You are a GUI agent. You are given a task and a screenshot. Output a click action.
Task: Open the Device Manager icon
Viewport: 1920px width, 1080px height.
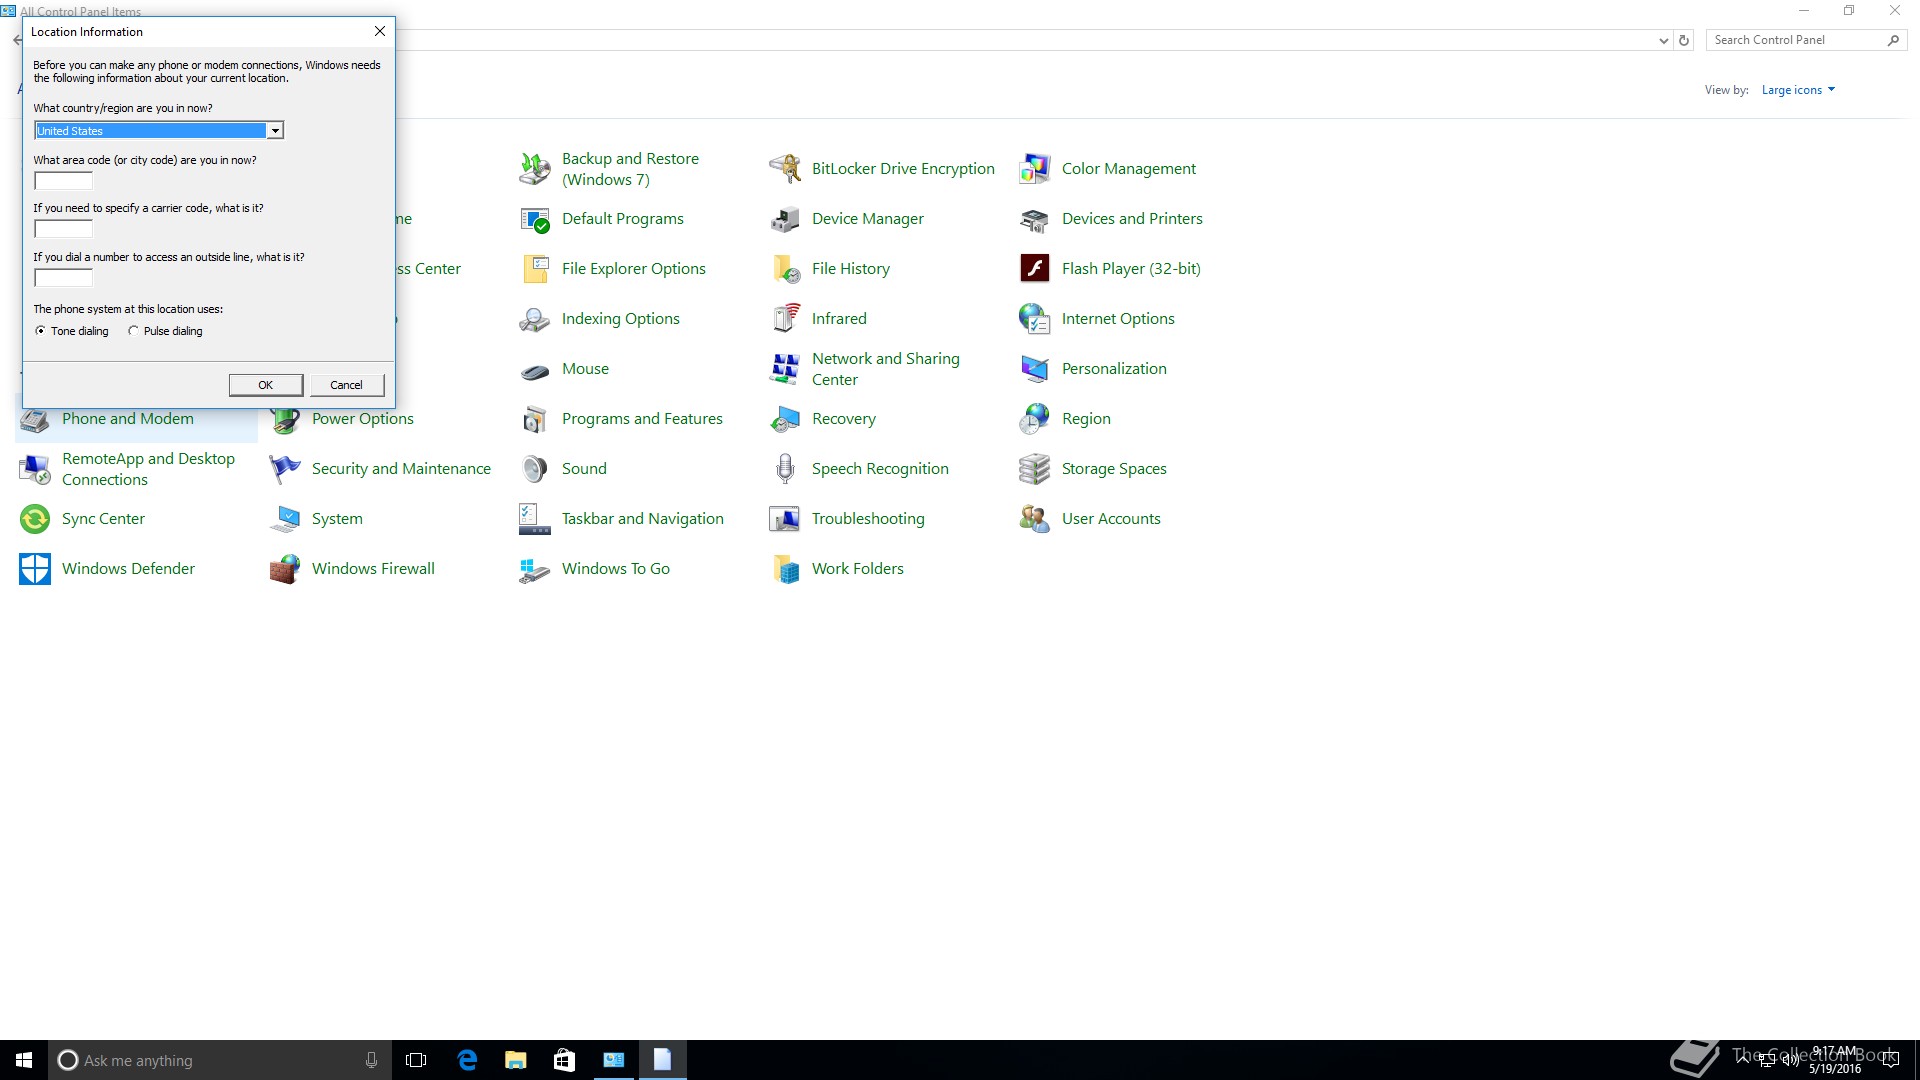(x=785, y=219)
